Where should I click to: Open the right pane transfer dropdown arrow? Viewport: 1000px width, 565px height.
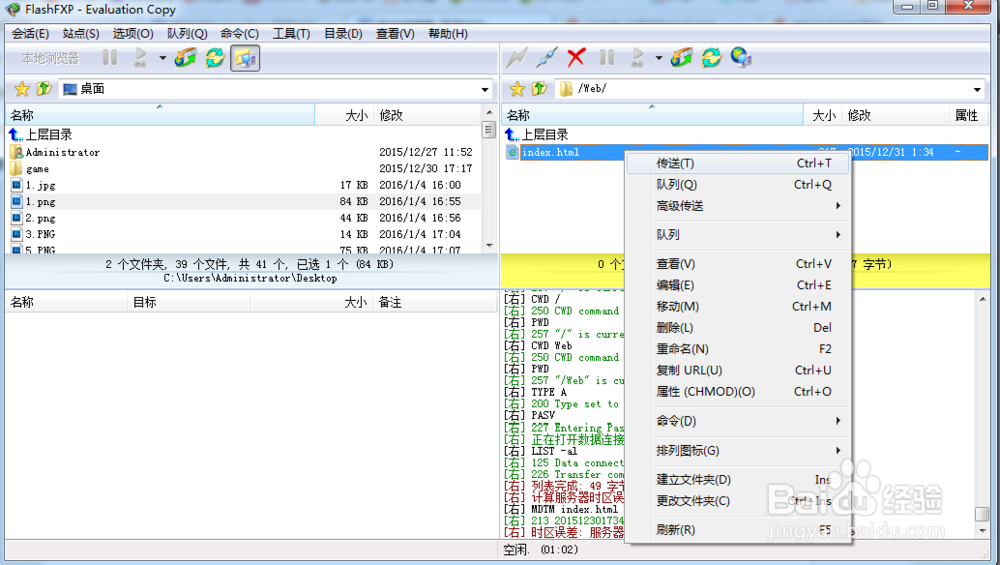[x=659, y=58]
